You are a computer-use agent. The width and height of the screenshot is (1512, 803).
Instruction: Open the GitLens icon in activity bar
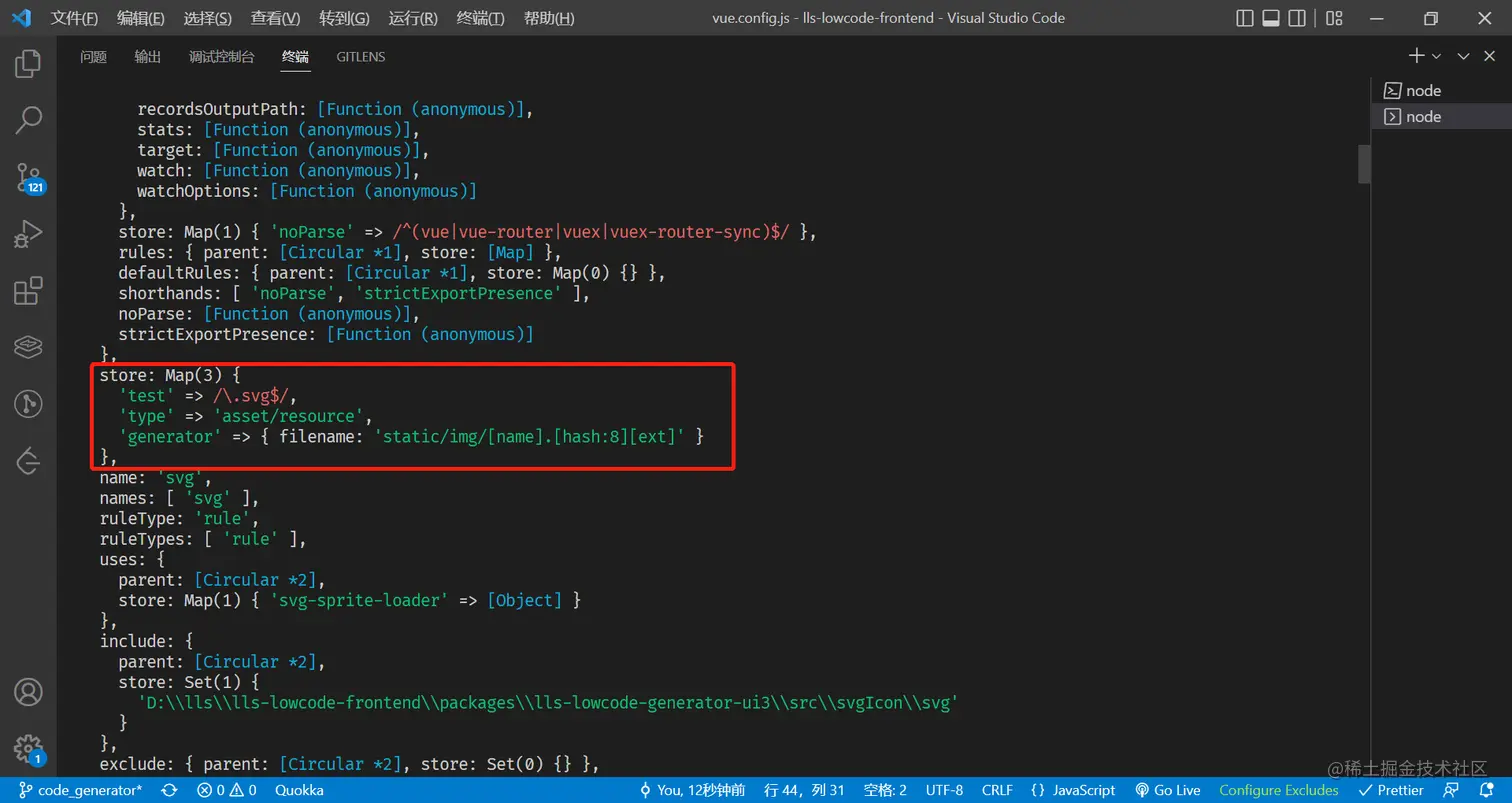[x=28, y=461]
